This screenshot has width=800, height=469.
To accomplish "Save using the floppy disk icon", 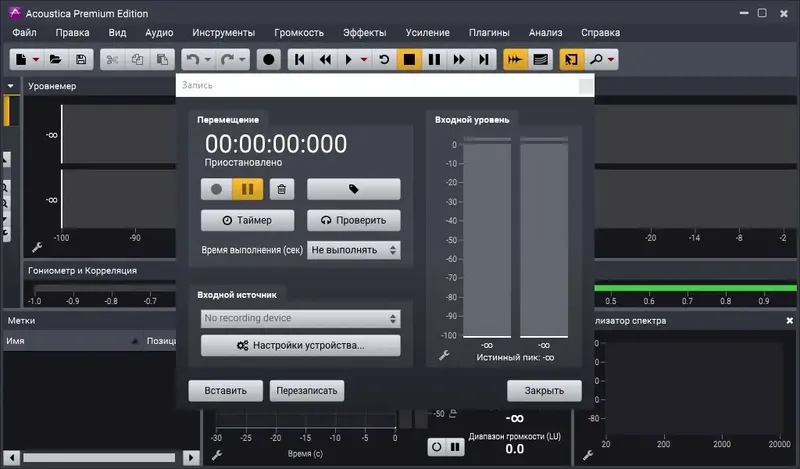I will tap(81, 60).
